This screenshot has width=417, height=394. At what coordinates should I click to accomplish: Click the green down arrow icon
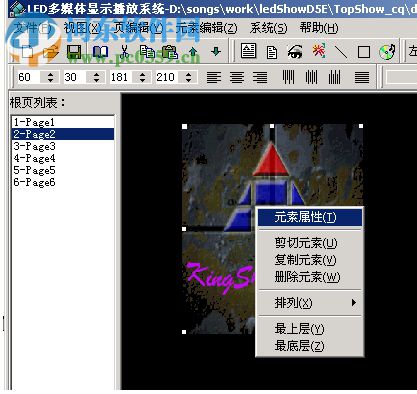click(216, 51)
